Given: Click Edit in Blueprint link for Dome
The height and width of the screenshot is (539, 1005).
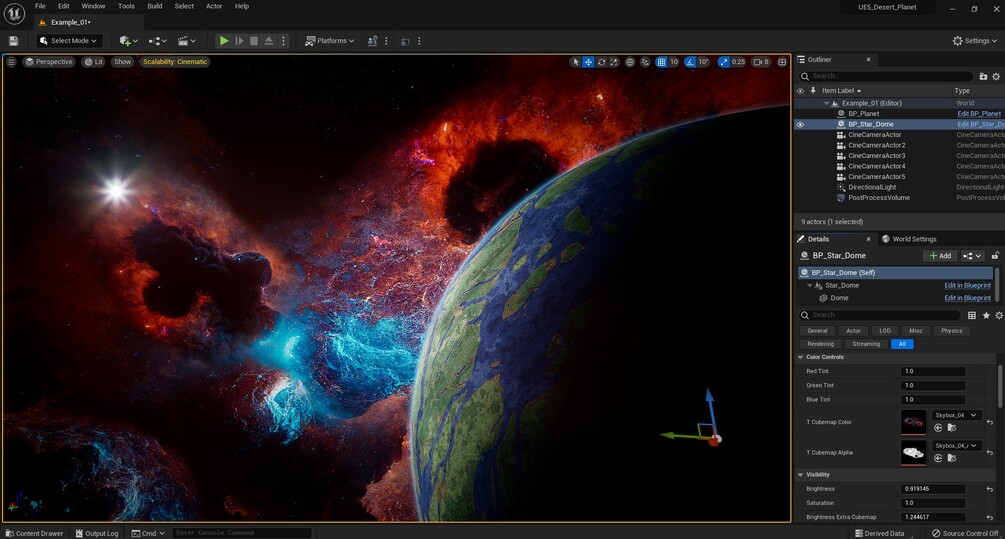Looking at the screenshot, I should point(967,298).
